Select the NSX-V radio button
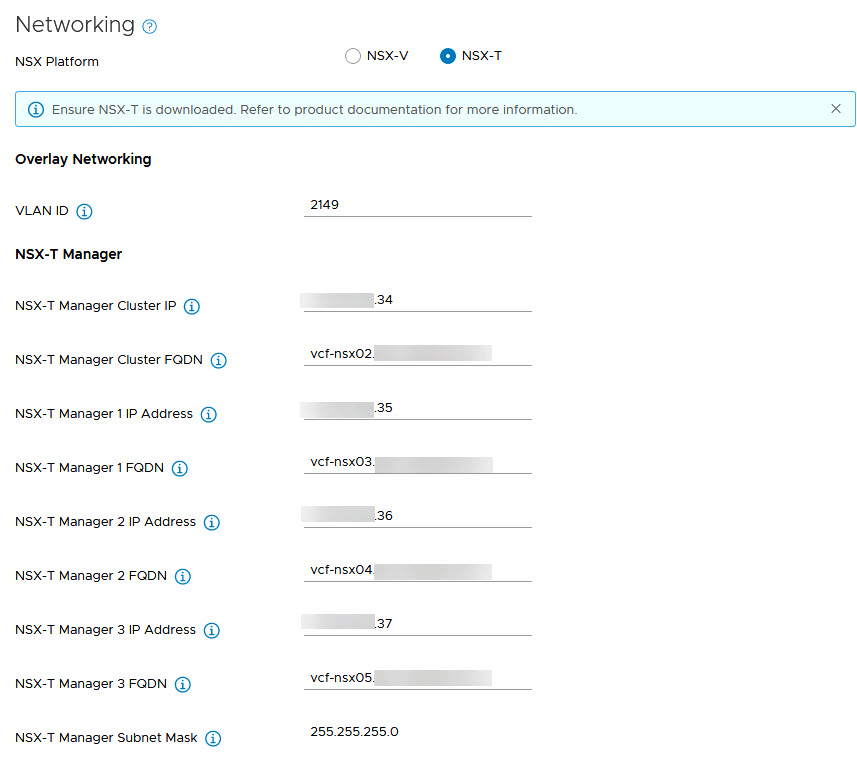The image size is (857, 767). click(x=352, y=56)
